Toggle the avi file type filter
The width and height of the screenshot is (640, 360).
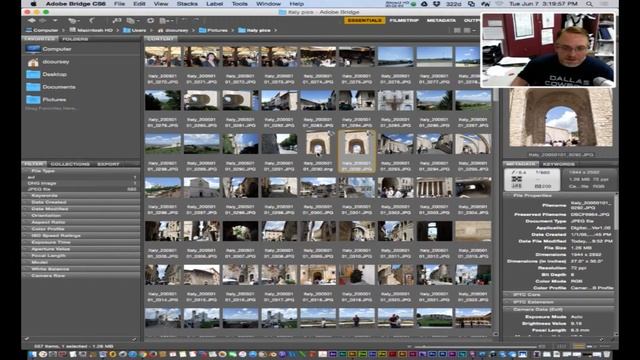81,178
